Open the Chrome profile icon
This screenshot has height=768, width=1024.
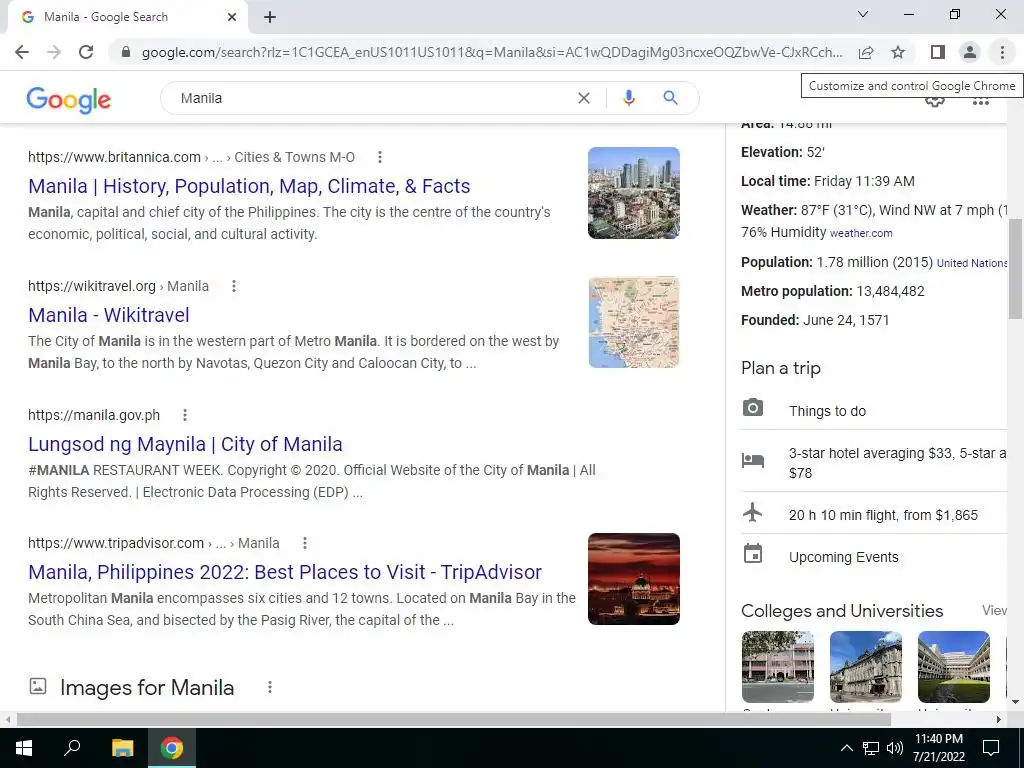point(970,52)
